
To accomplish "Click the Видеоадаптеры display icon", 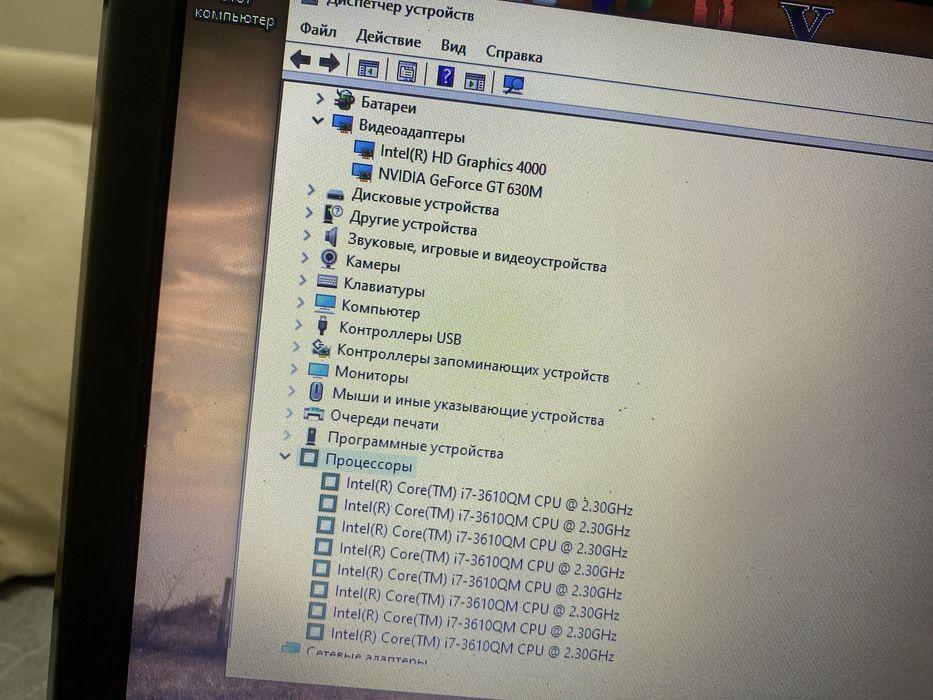I will [342, 123].
